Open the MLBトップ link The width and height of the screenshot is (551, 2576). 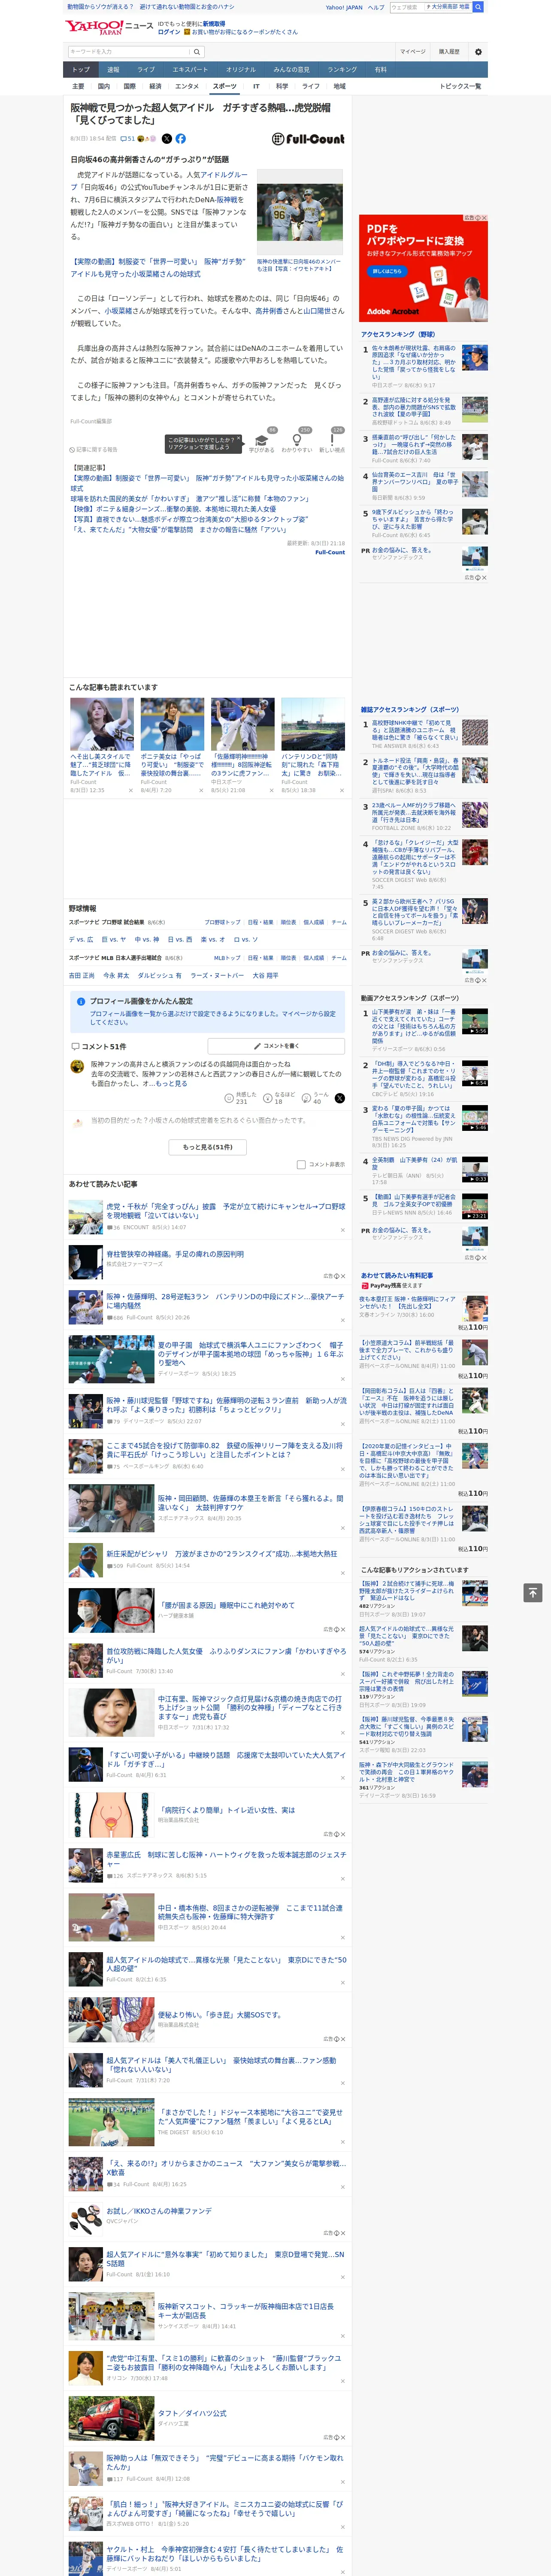pos(227,957)
